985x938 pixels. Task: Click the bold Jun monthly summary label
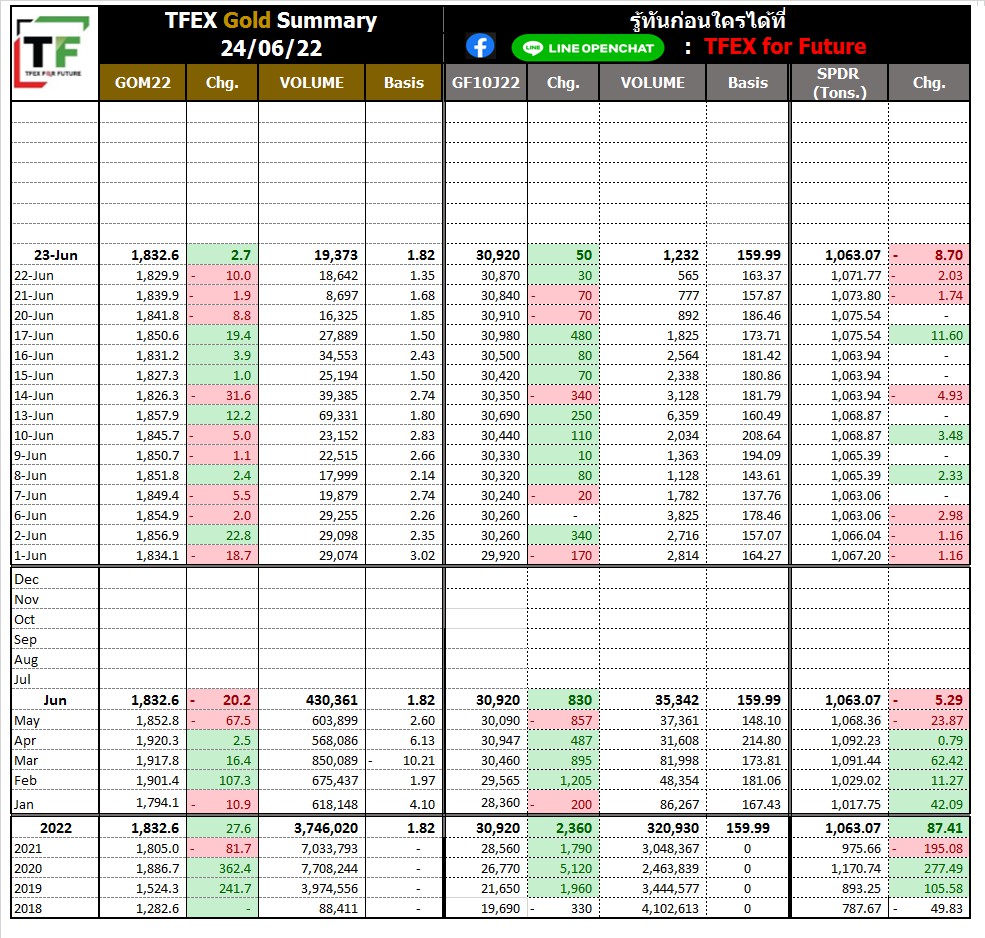(x=55, y=700)
